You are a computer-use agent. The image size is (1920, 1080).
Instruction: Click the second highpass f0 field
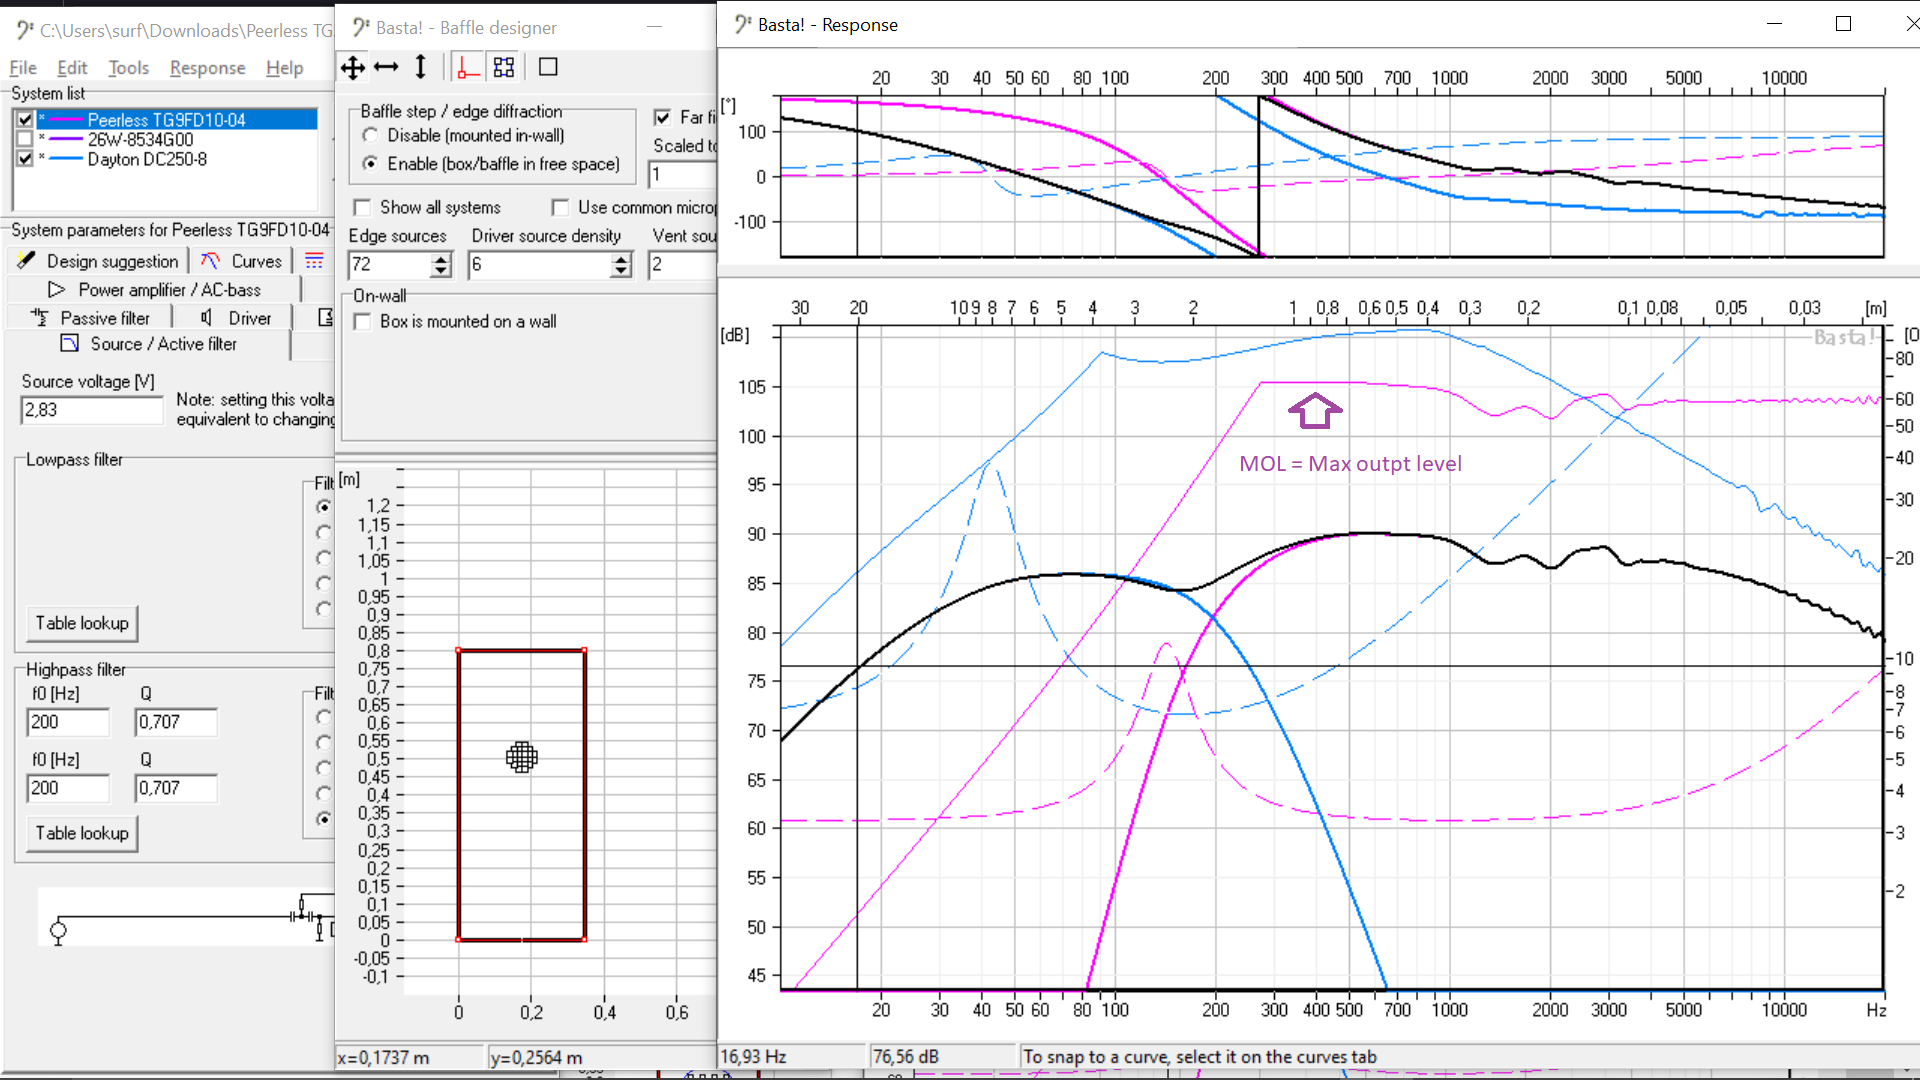[68, 788]
